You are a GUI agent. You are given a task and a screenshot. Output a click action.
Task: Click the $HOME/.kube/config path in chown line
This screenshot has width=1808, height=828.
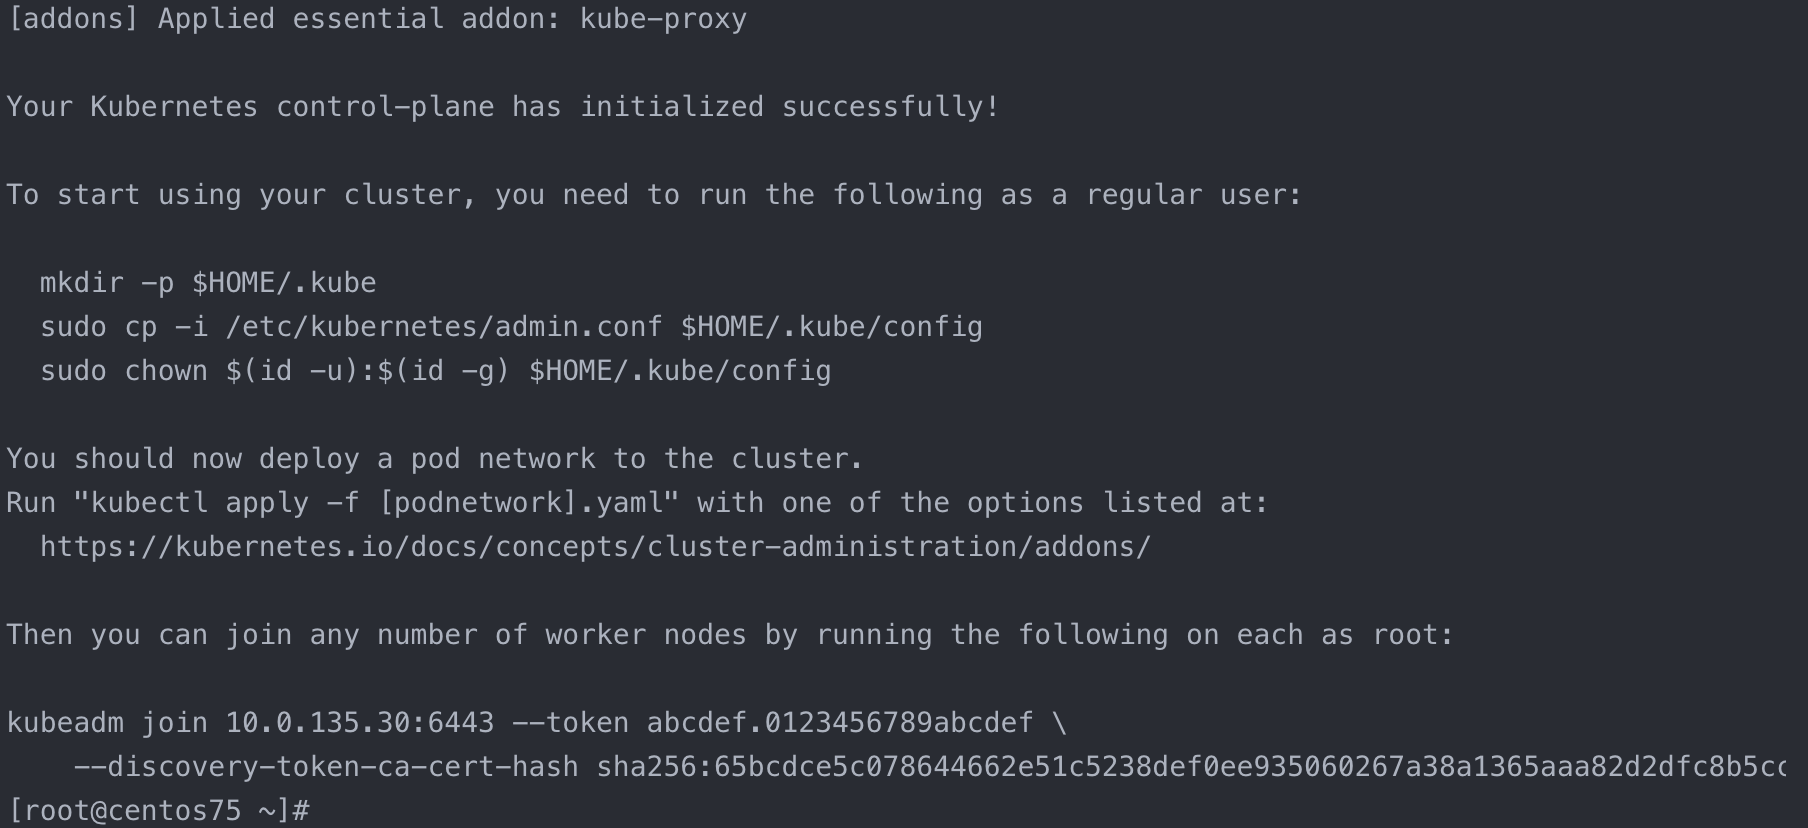pyautogui.click(x=680, y=371)
